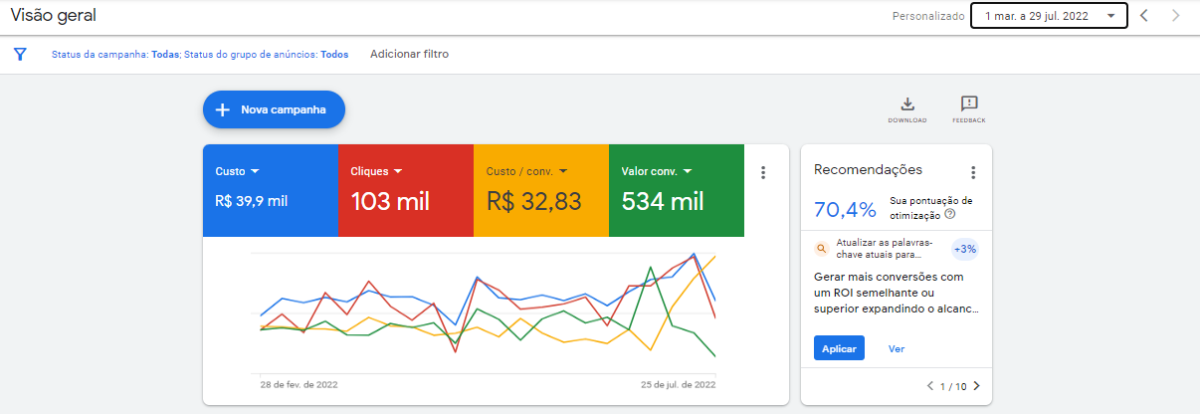The height and width of the screenshot is (414, 1200).
Task: Click the optimization score help icon
Action: 949,213
